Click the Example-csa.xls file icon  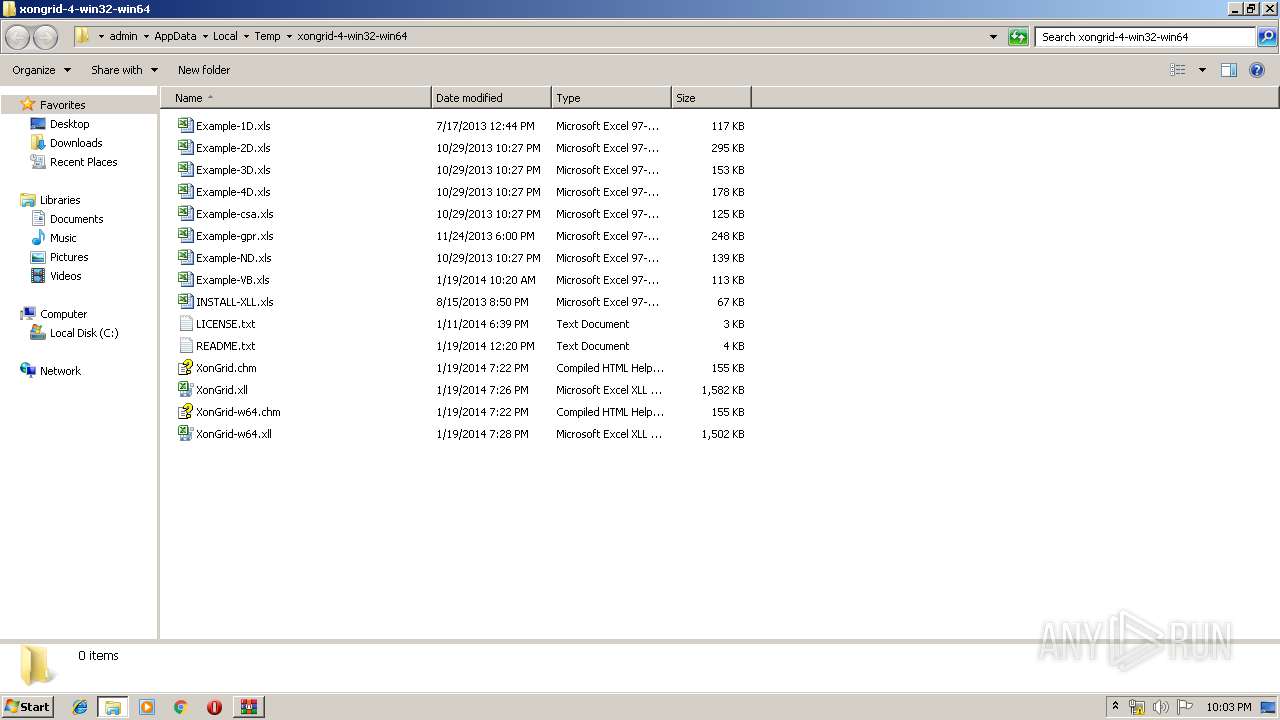pos(185,213)
